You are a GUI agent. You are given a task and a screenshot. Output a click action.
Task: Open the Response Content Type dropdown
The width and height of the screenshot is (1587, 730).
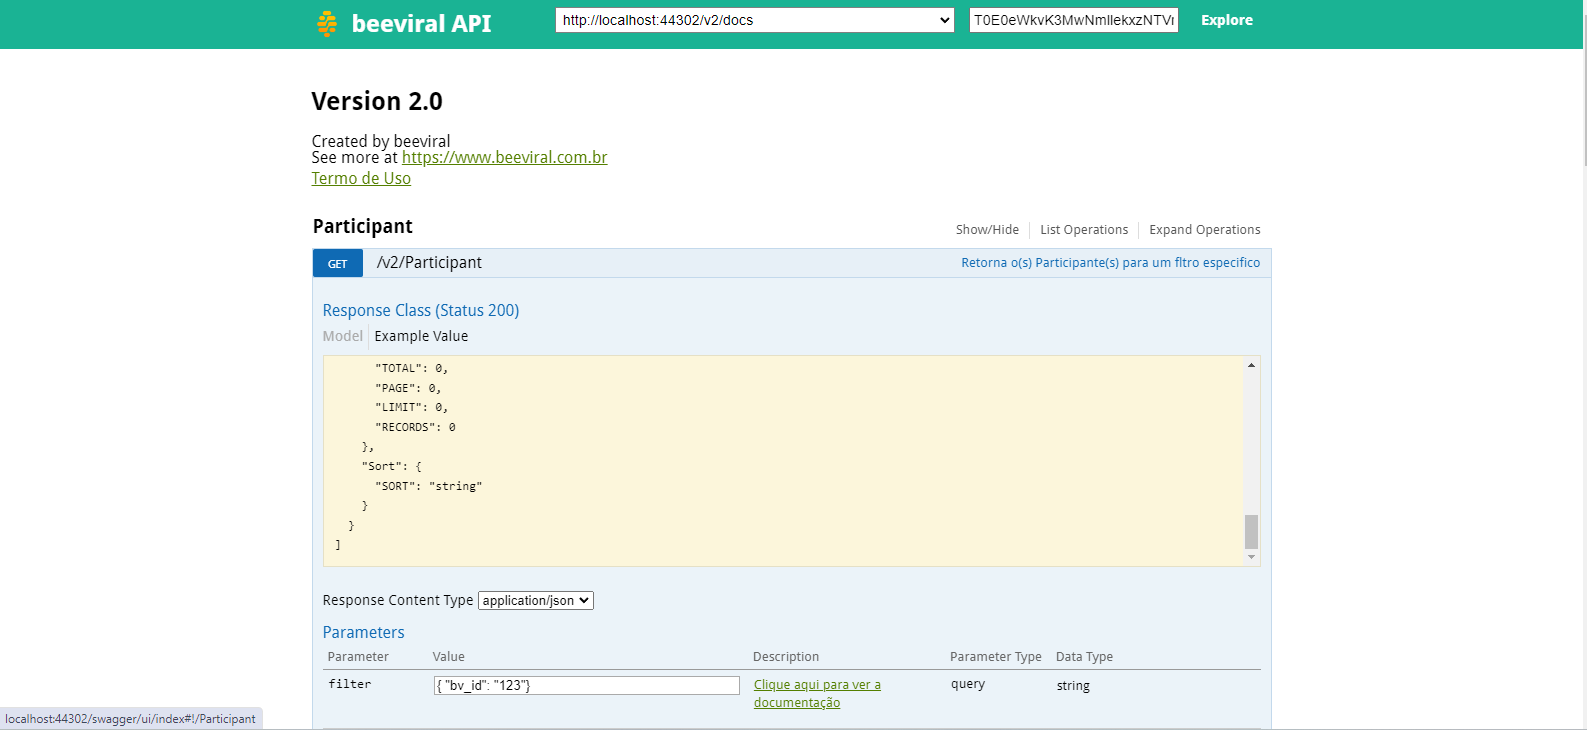coord(536,600)
